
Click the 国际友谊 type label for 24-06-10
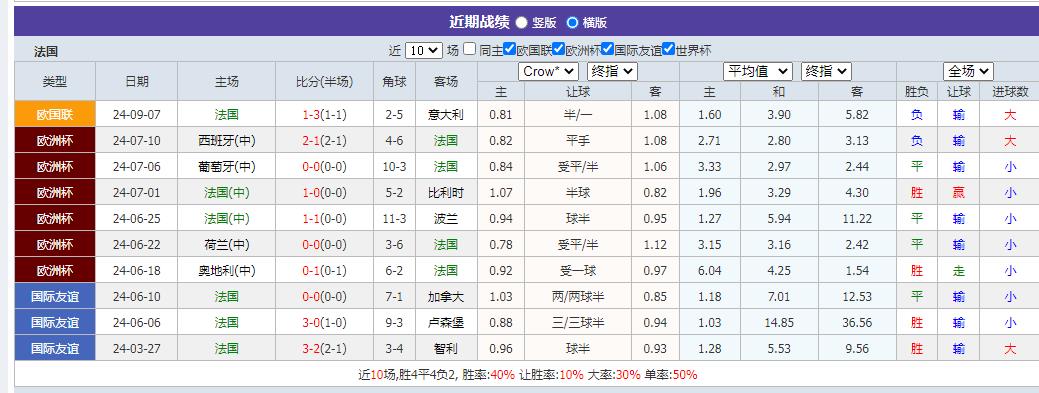click(x=55, y=296)
